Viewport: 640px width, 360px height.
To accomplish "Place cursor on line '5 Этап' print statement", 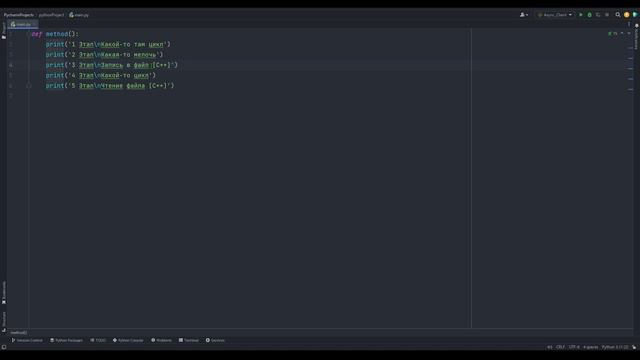I will [x=110, y=86].
